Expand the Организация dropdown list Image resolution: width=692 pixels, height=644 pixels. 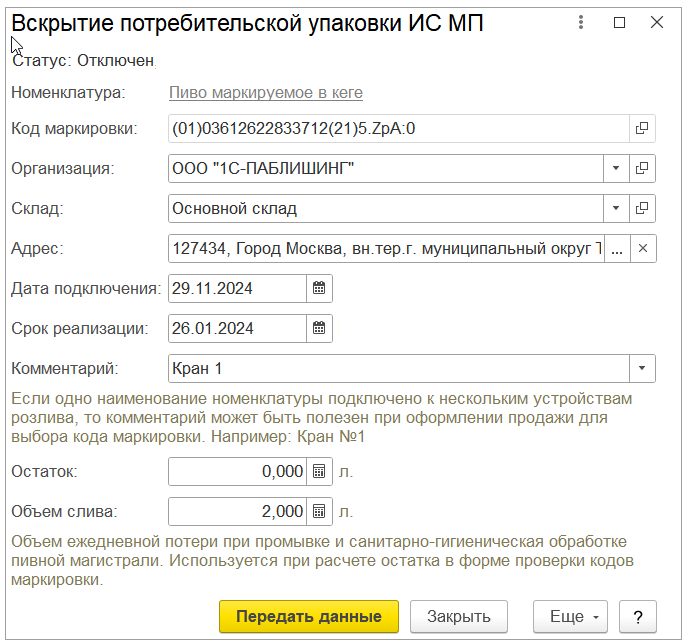616,168
